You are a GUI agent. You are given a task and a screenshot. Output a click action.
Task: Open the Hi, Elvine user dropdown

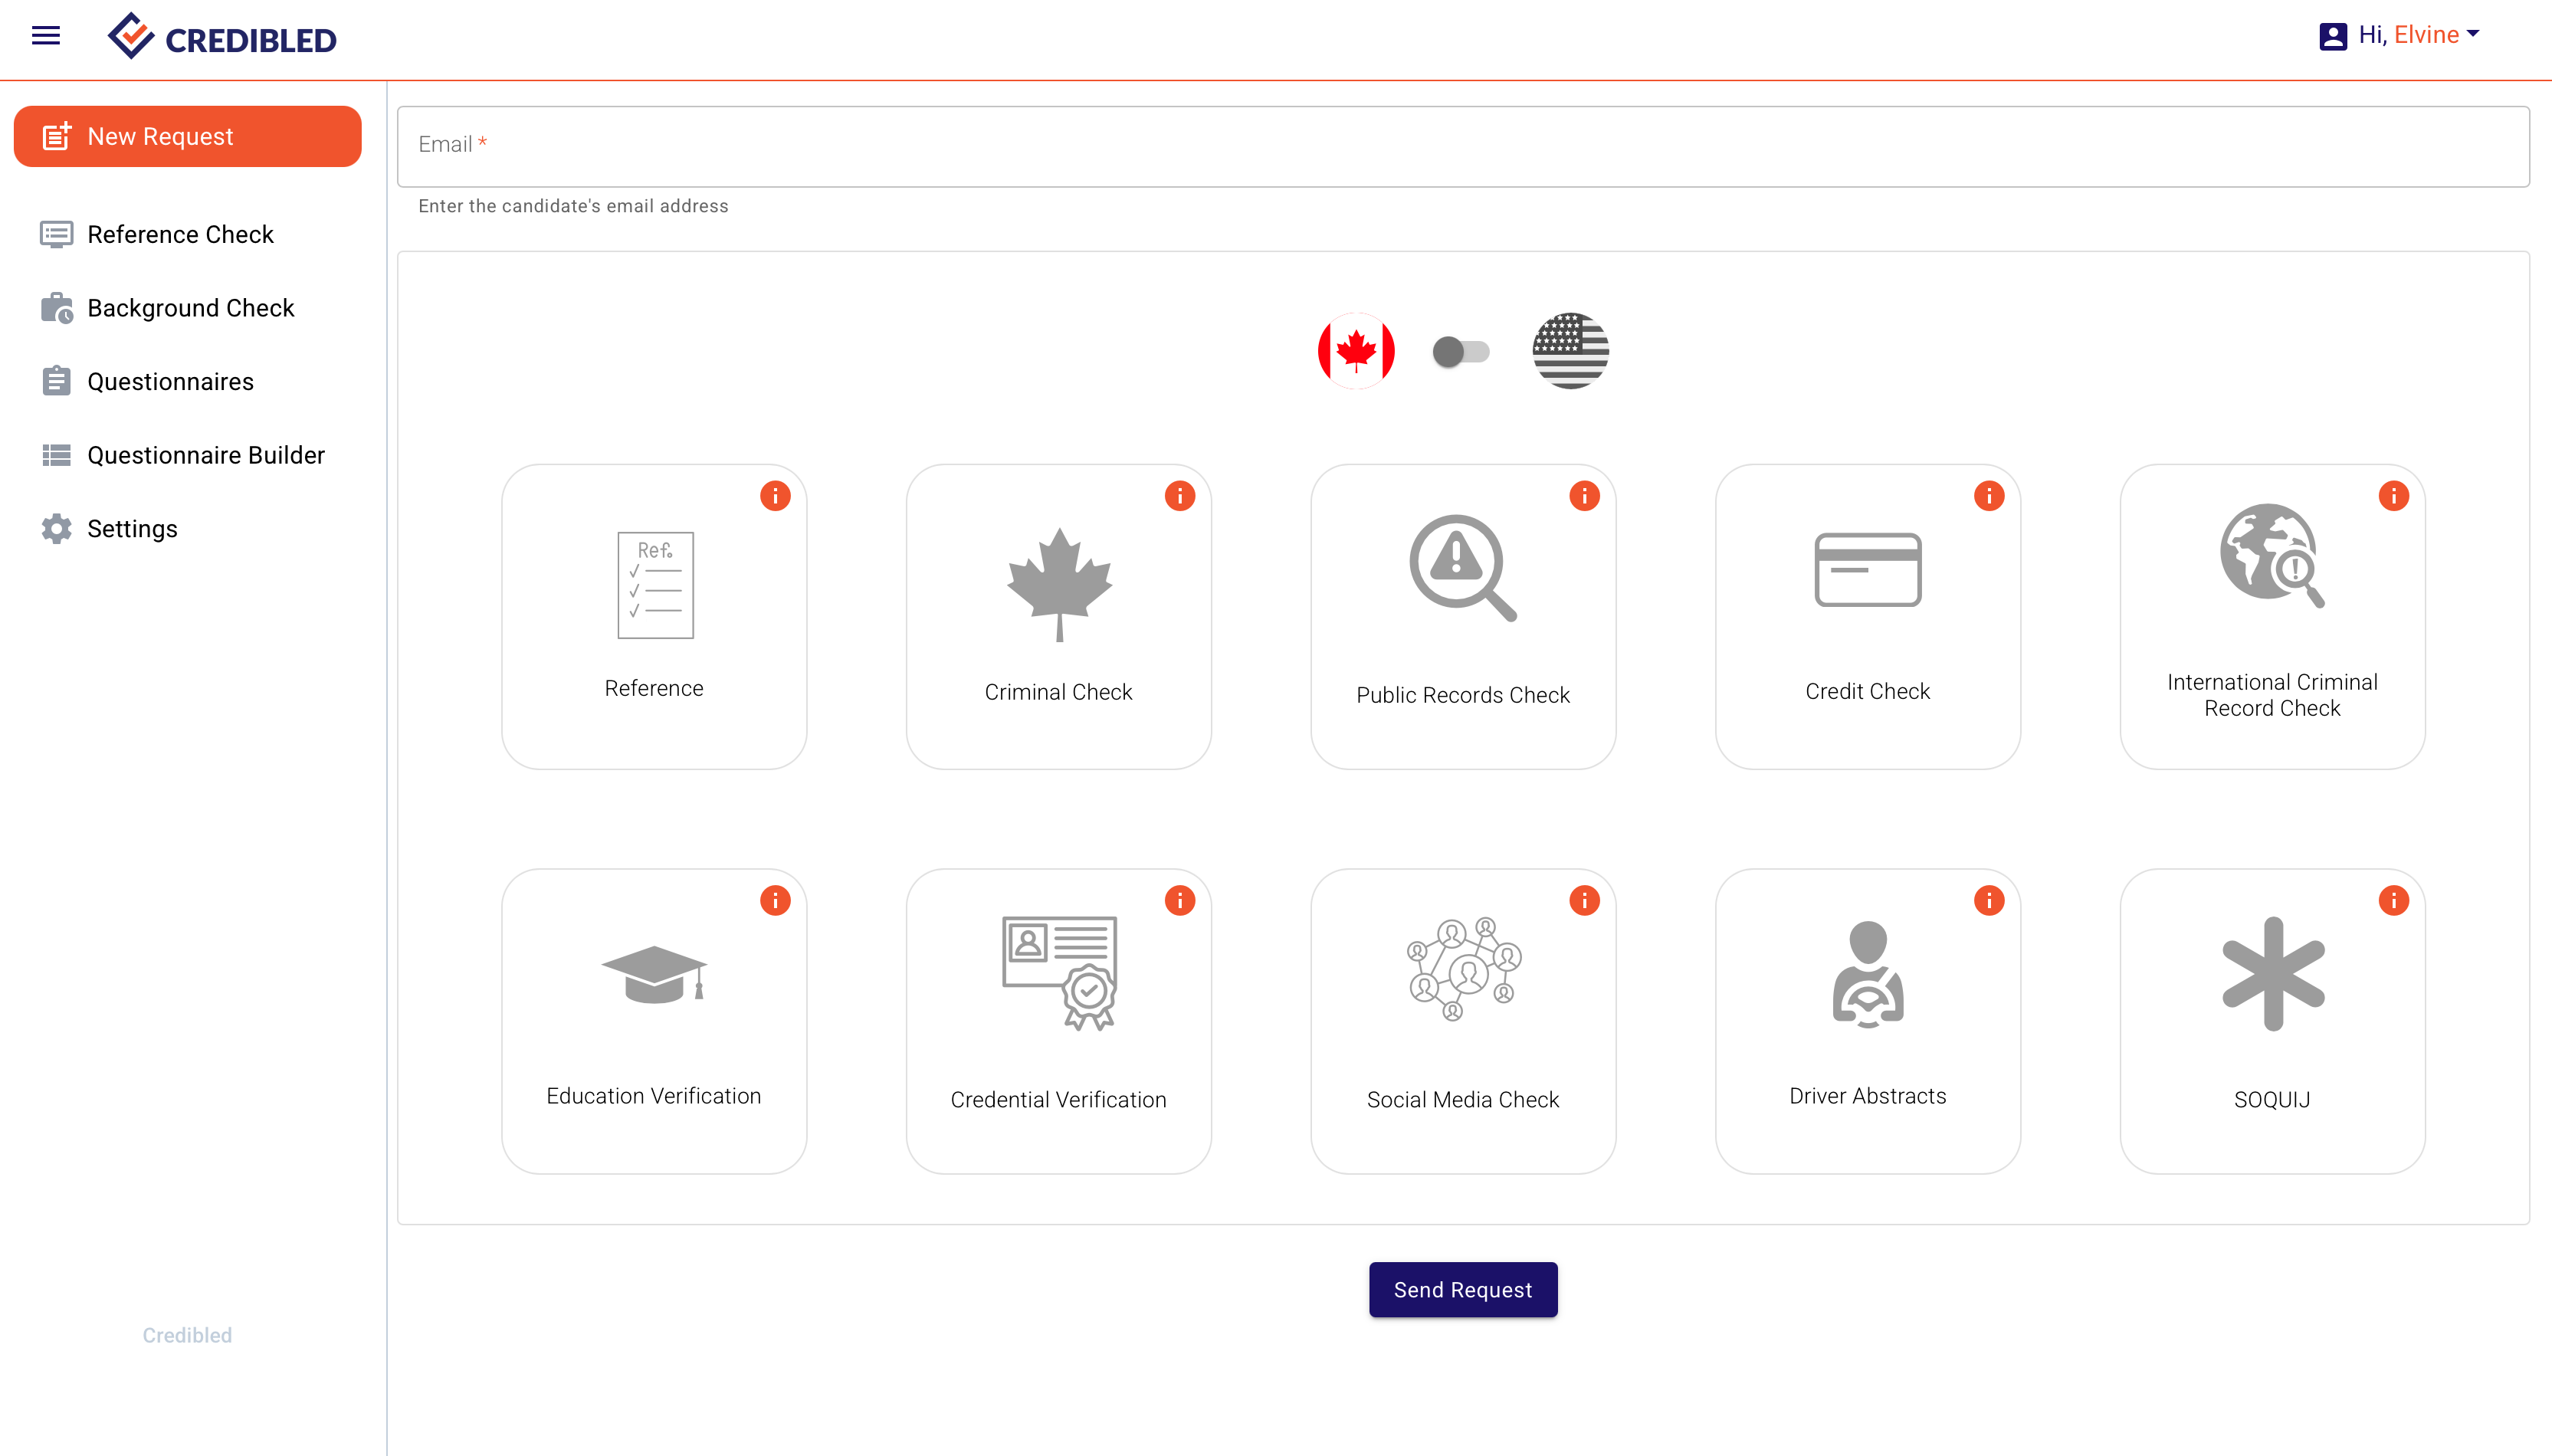(2400, 35)
